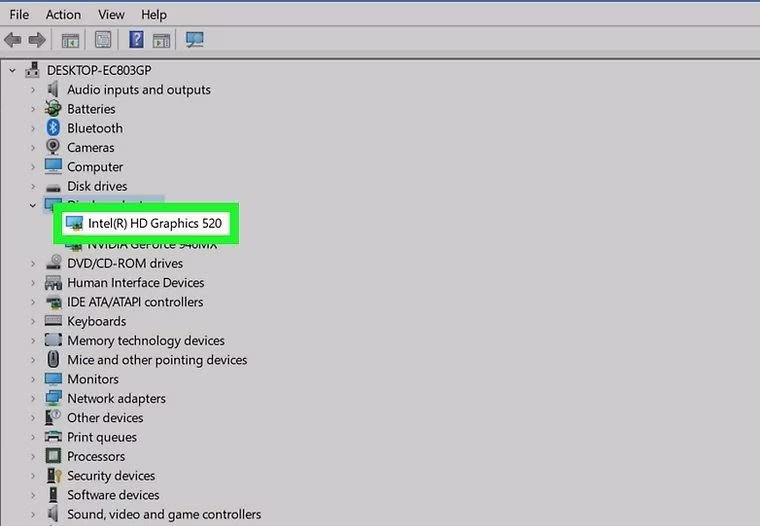Select the Bluetooth category label
This screenshot has height=526, width=760.
pyautogui.click(x=95, y=128)
